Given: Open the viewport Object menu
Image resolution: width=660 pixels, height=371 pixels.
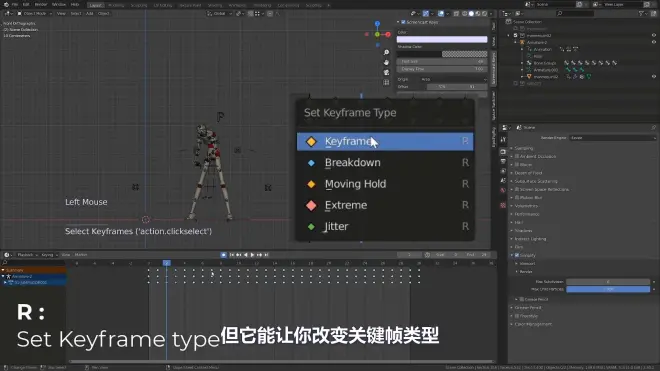Looking at the screenshot, I should pyautogui.click(x=104, y=13).
